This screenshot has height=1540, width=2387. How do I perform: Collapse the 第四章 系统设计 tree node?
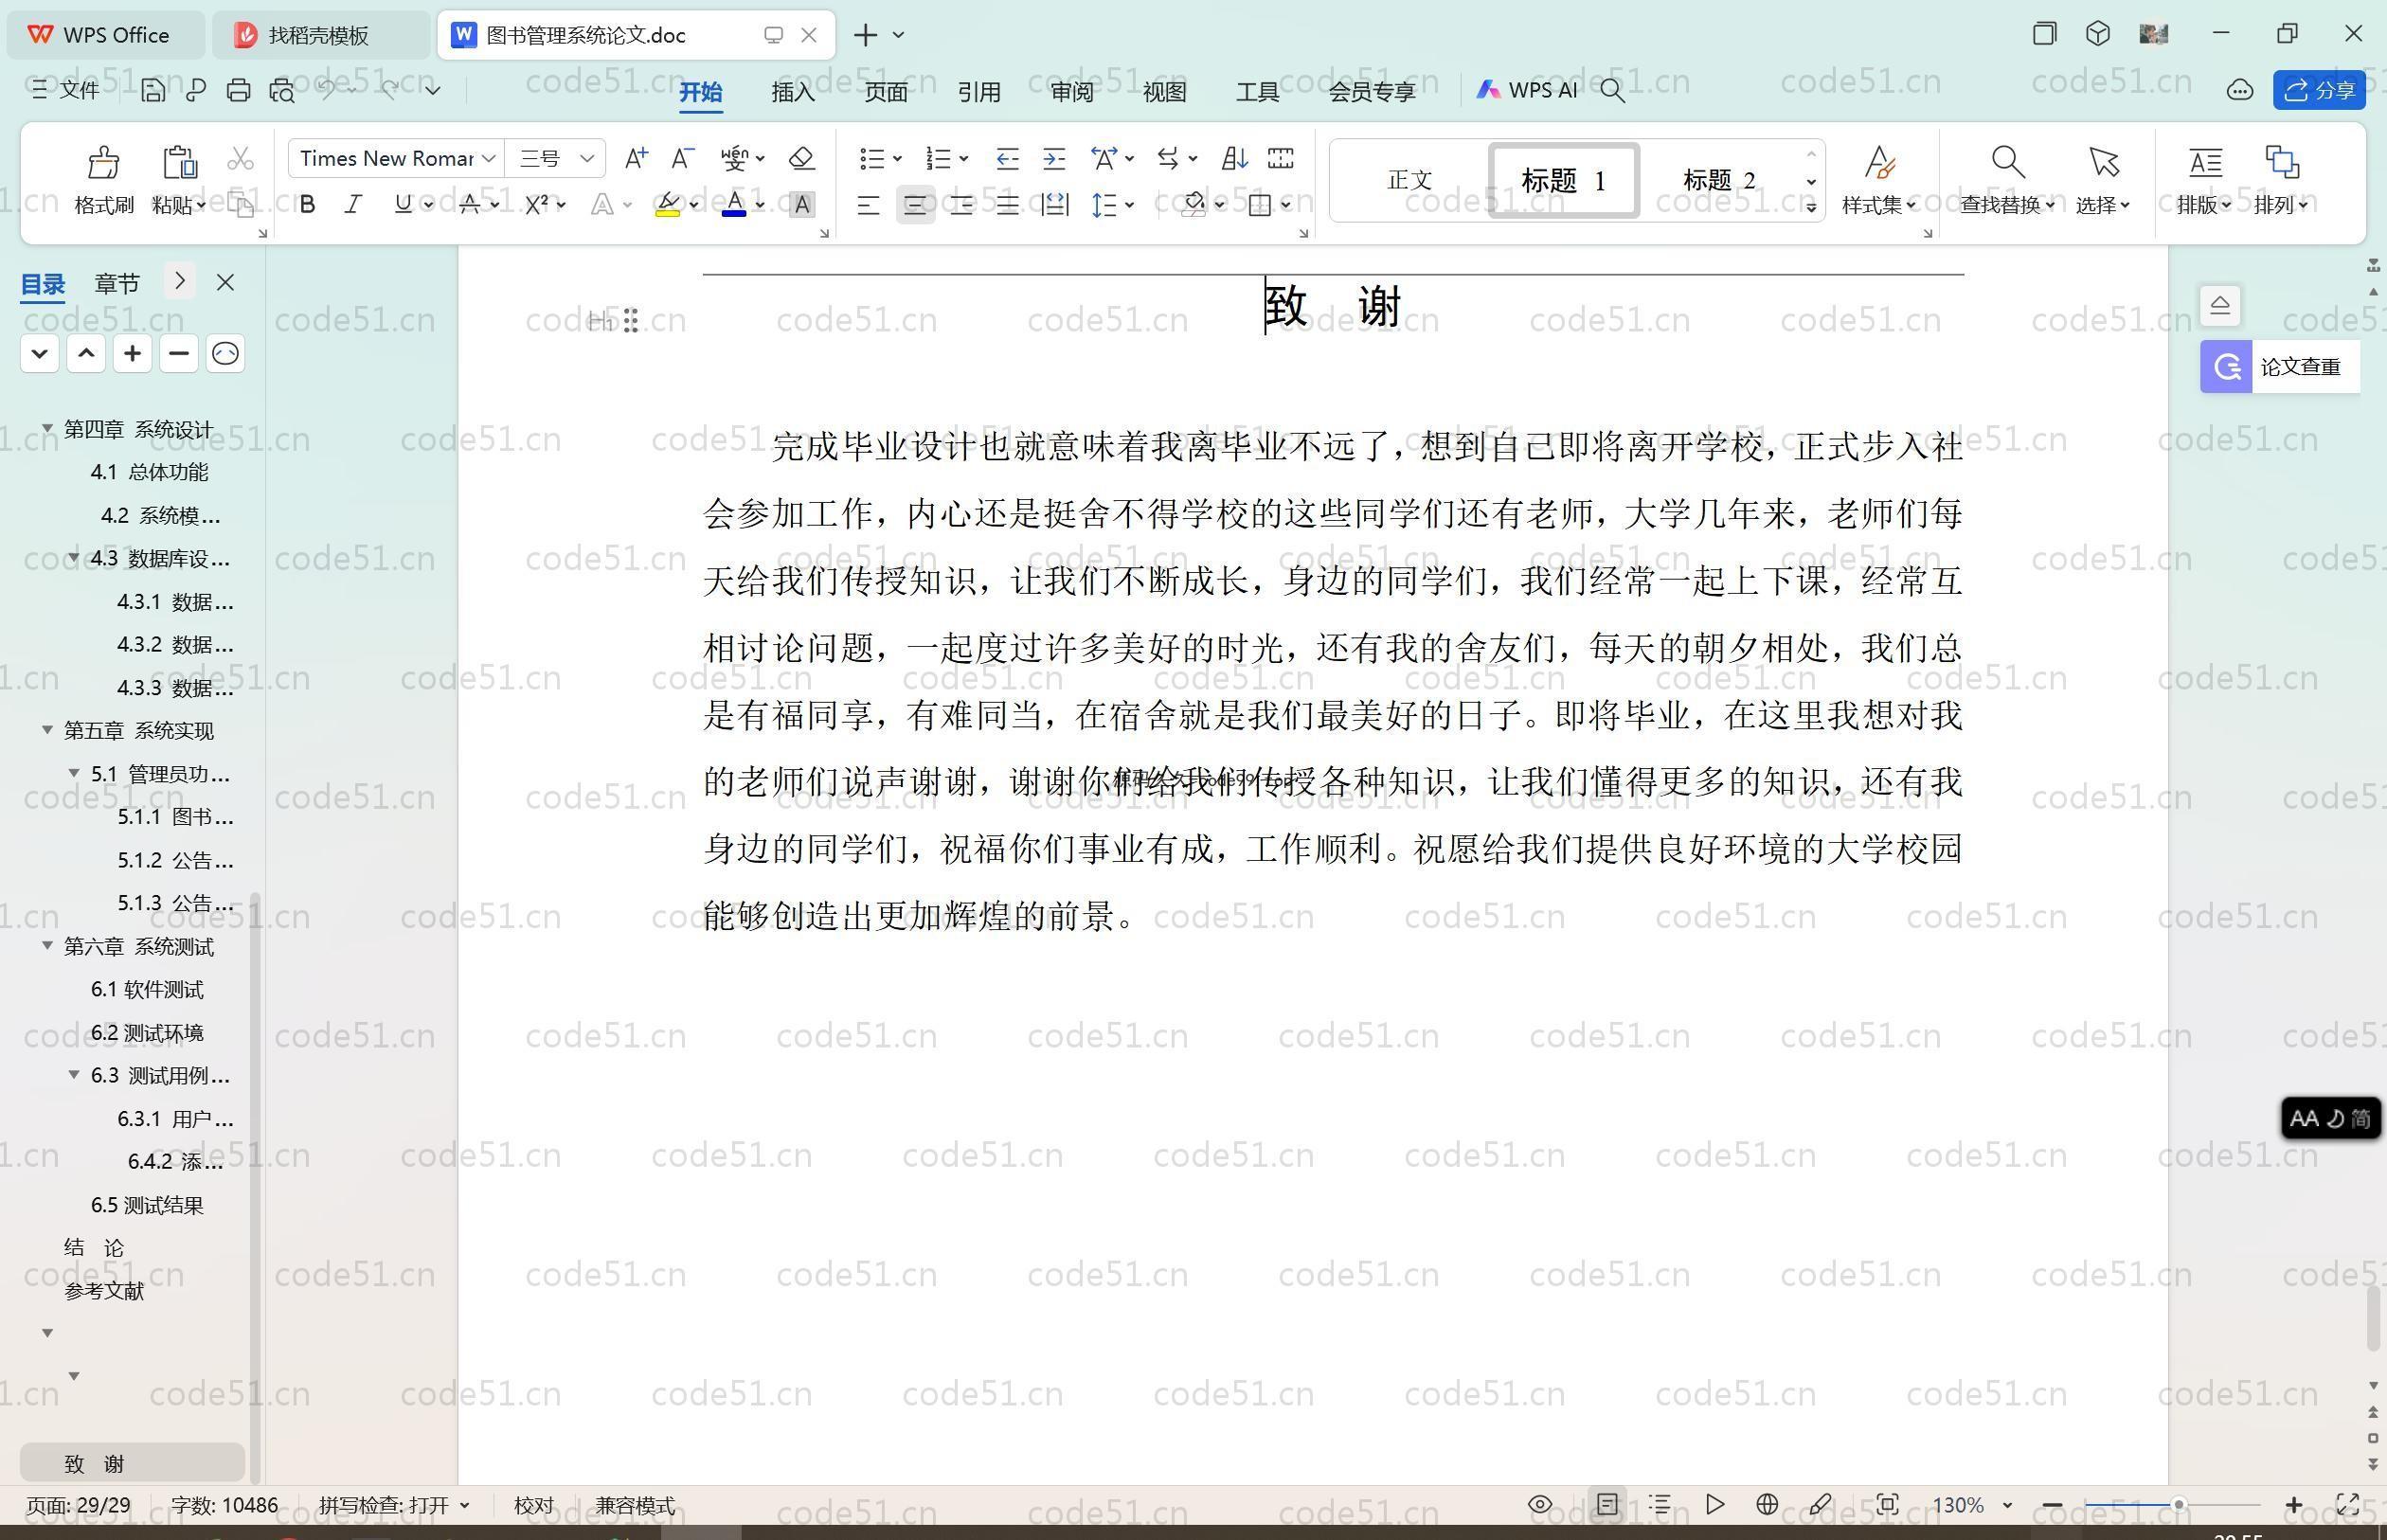[47, 429]
